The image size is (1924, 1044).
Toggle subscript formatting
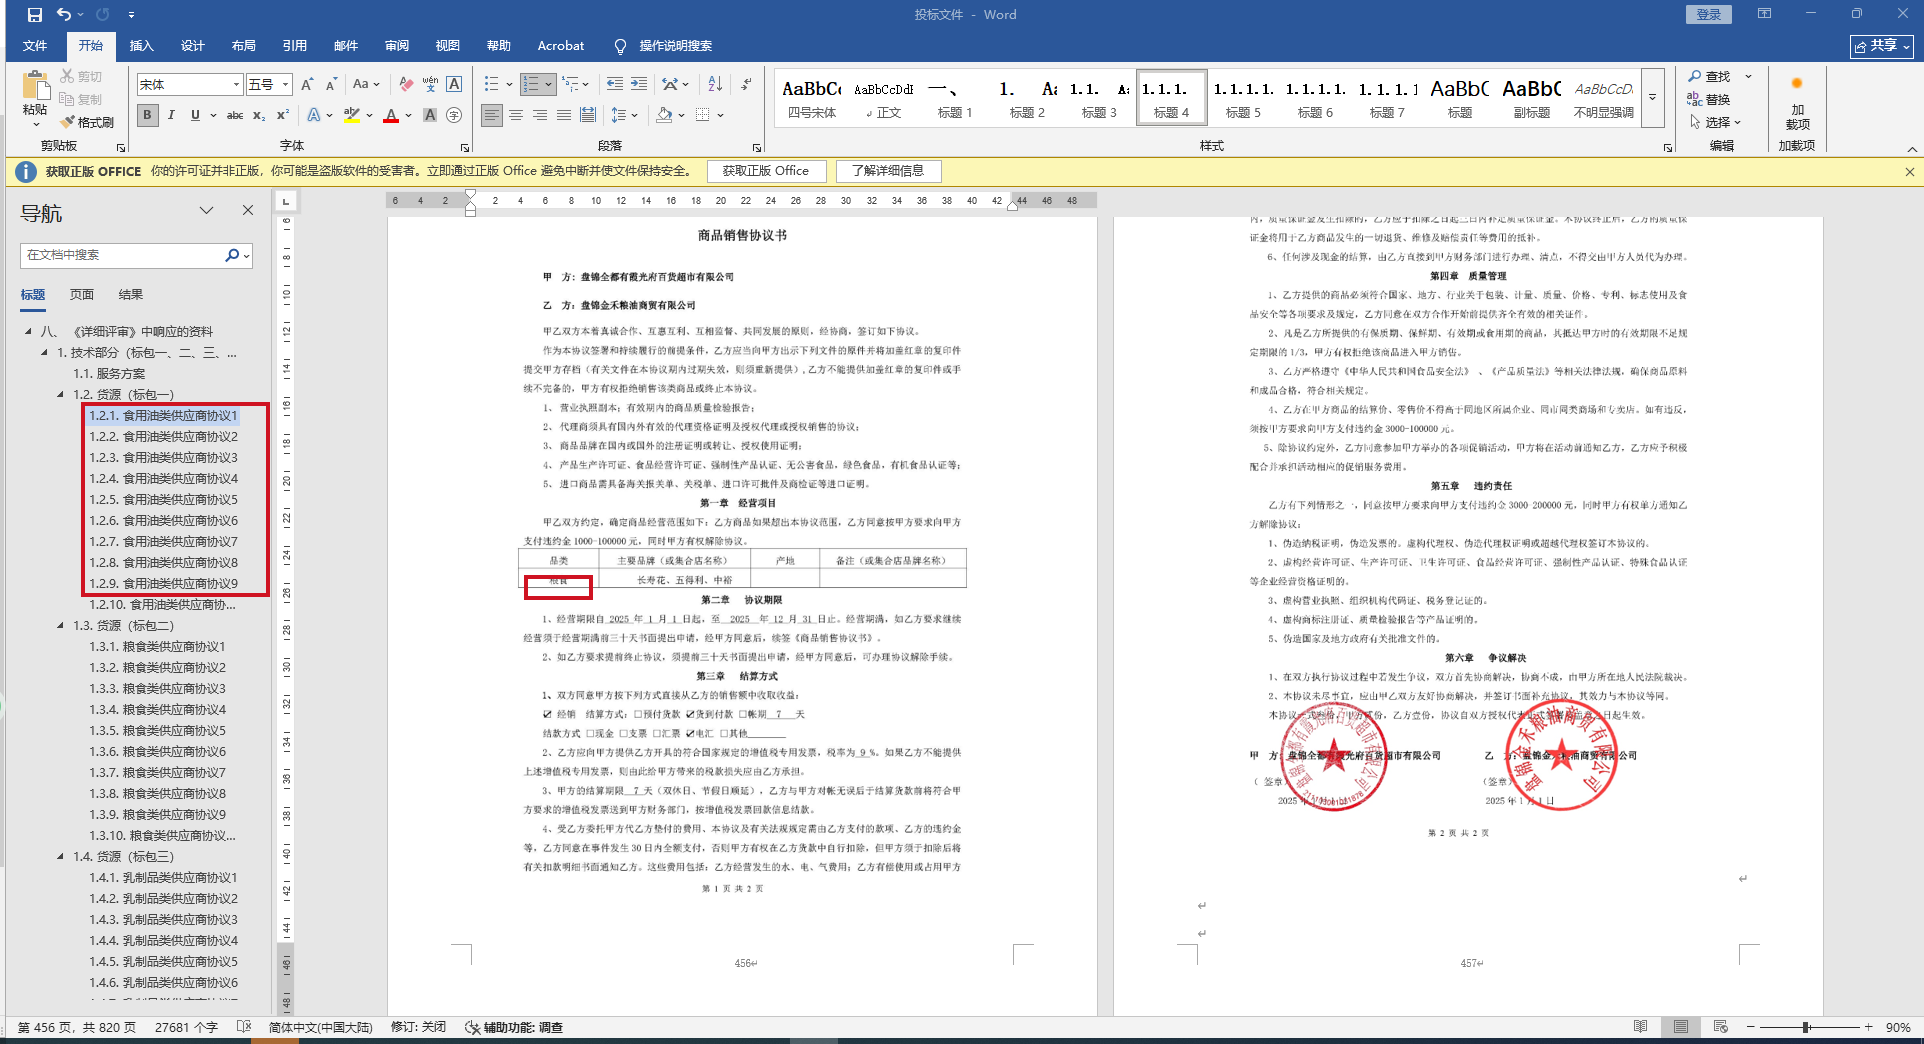[259, 115]
